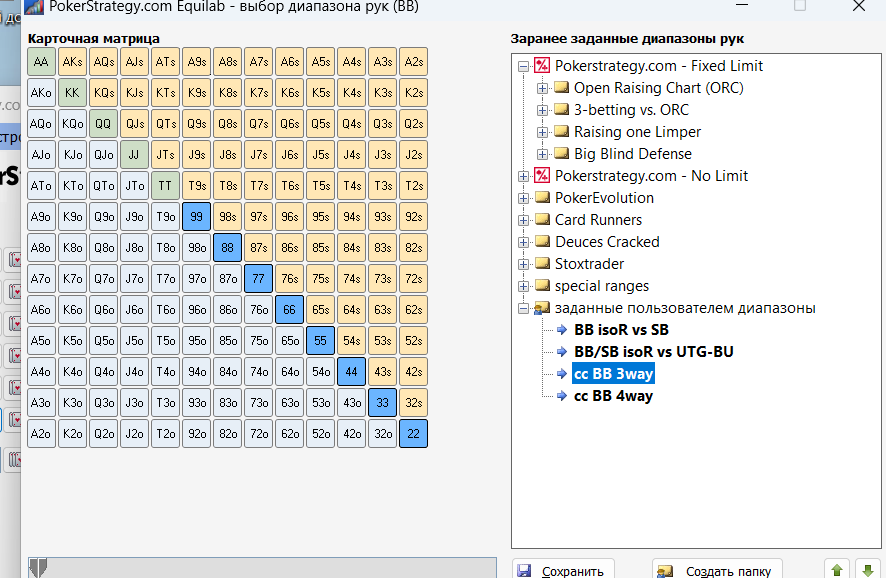Select the 44 pair cell
The width and height of the screenshot is (886, 578).
351,372
